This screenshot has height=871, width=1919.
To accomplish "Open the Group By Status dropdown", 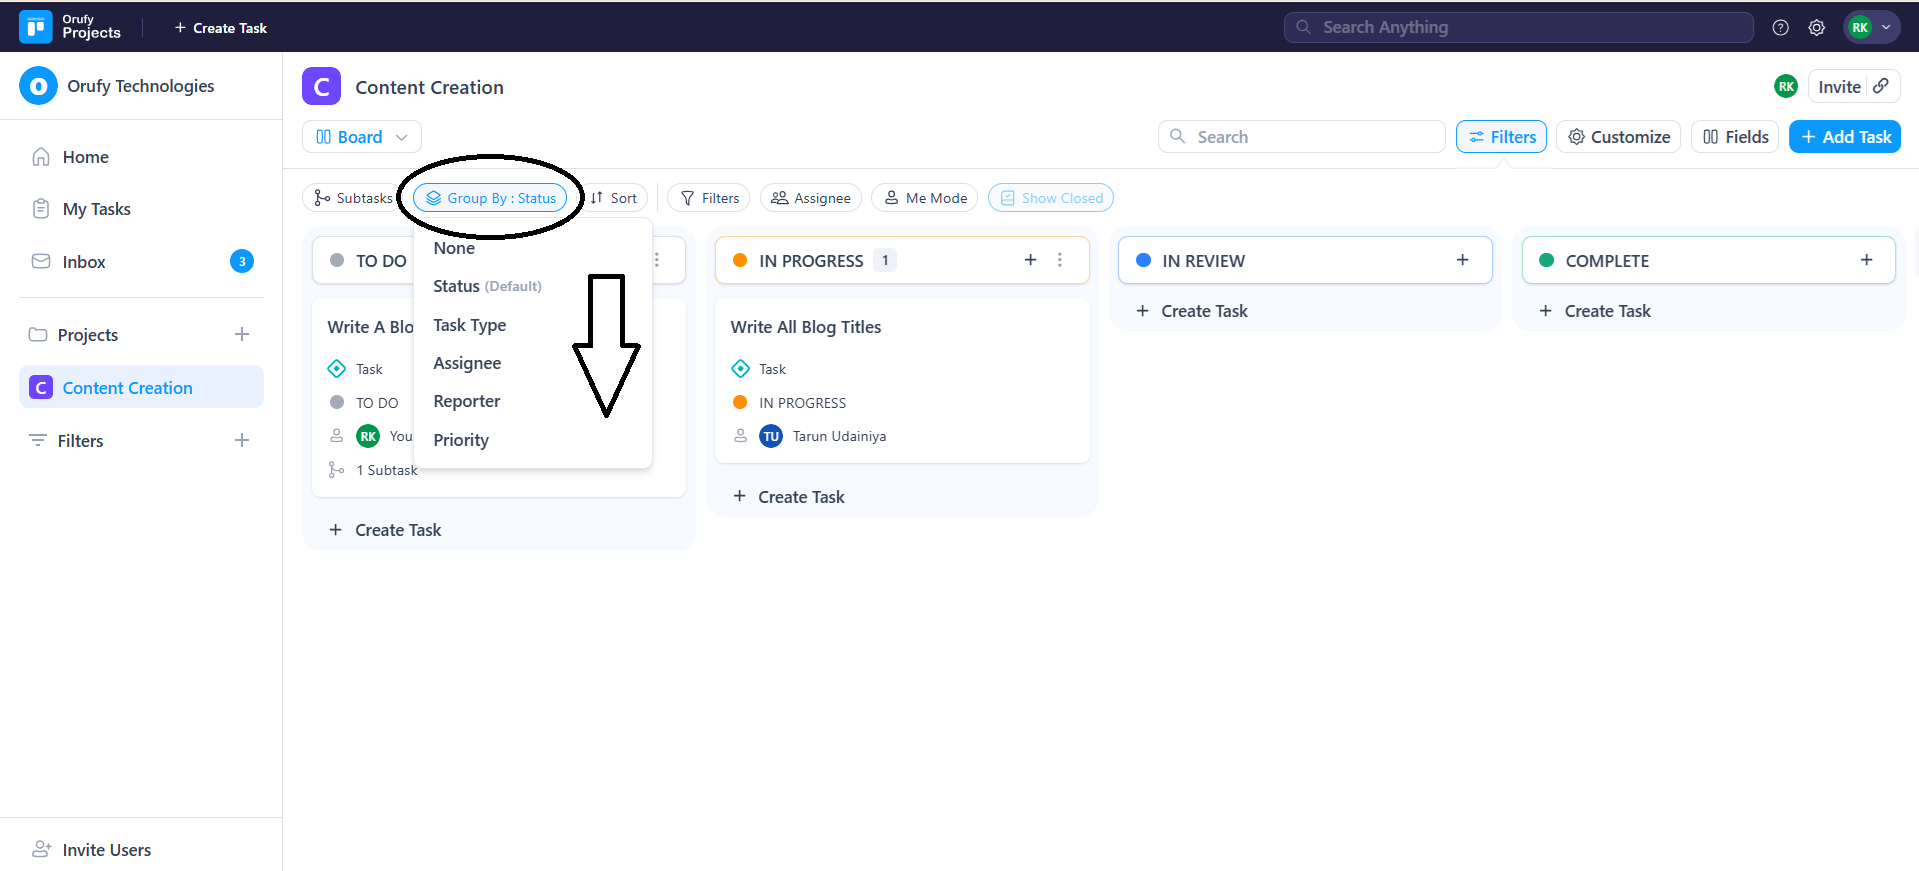I will [x=491, y=198].
